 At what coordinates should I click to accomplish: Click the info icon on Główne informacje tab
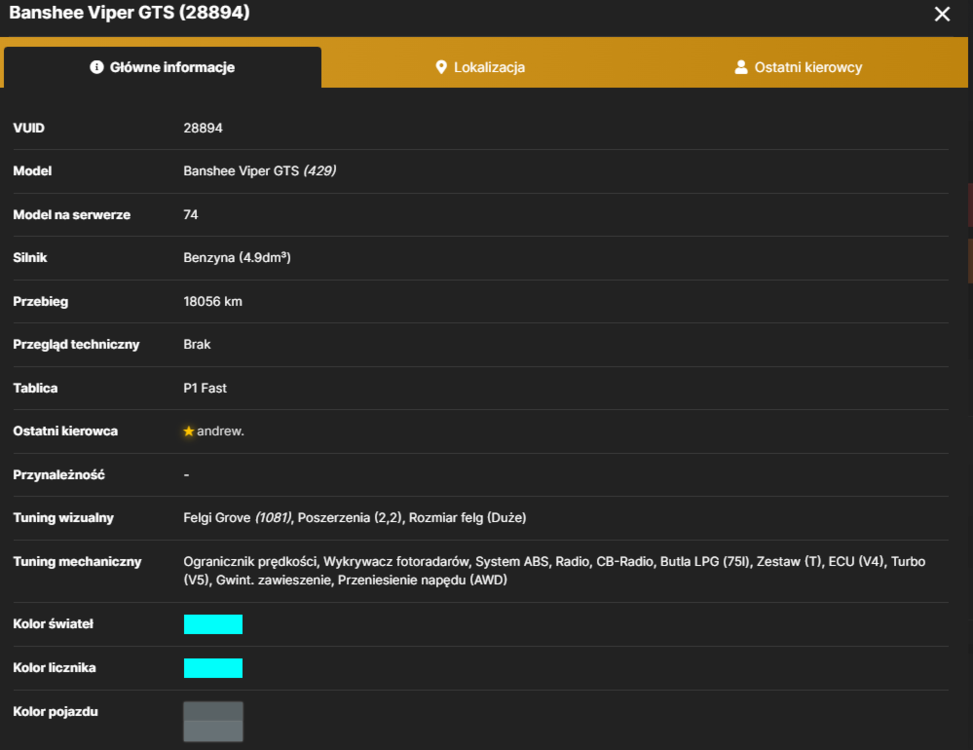pyautogui.click(x=96, y=67)
